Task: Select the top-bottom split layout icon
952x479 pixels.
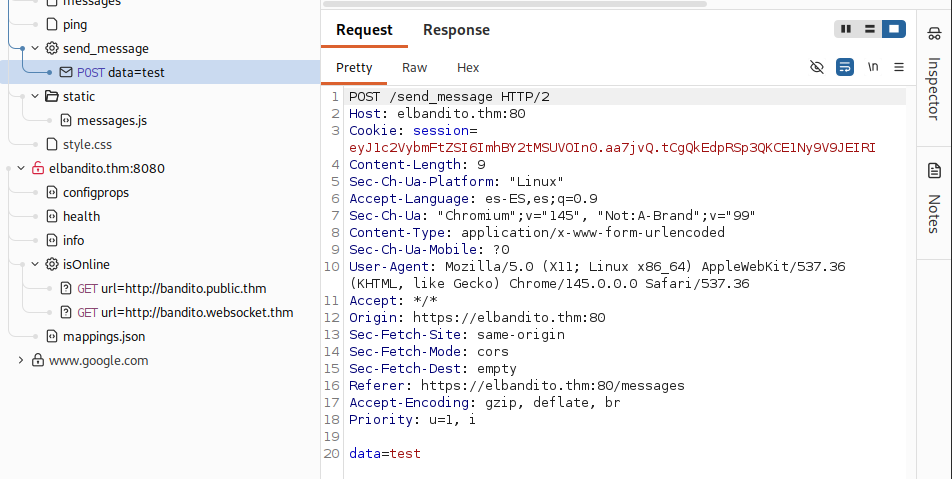Action: point(869,29)
